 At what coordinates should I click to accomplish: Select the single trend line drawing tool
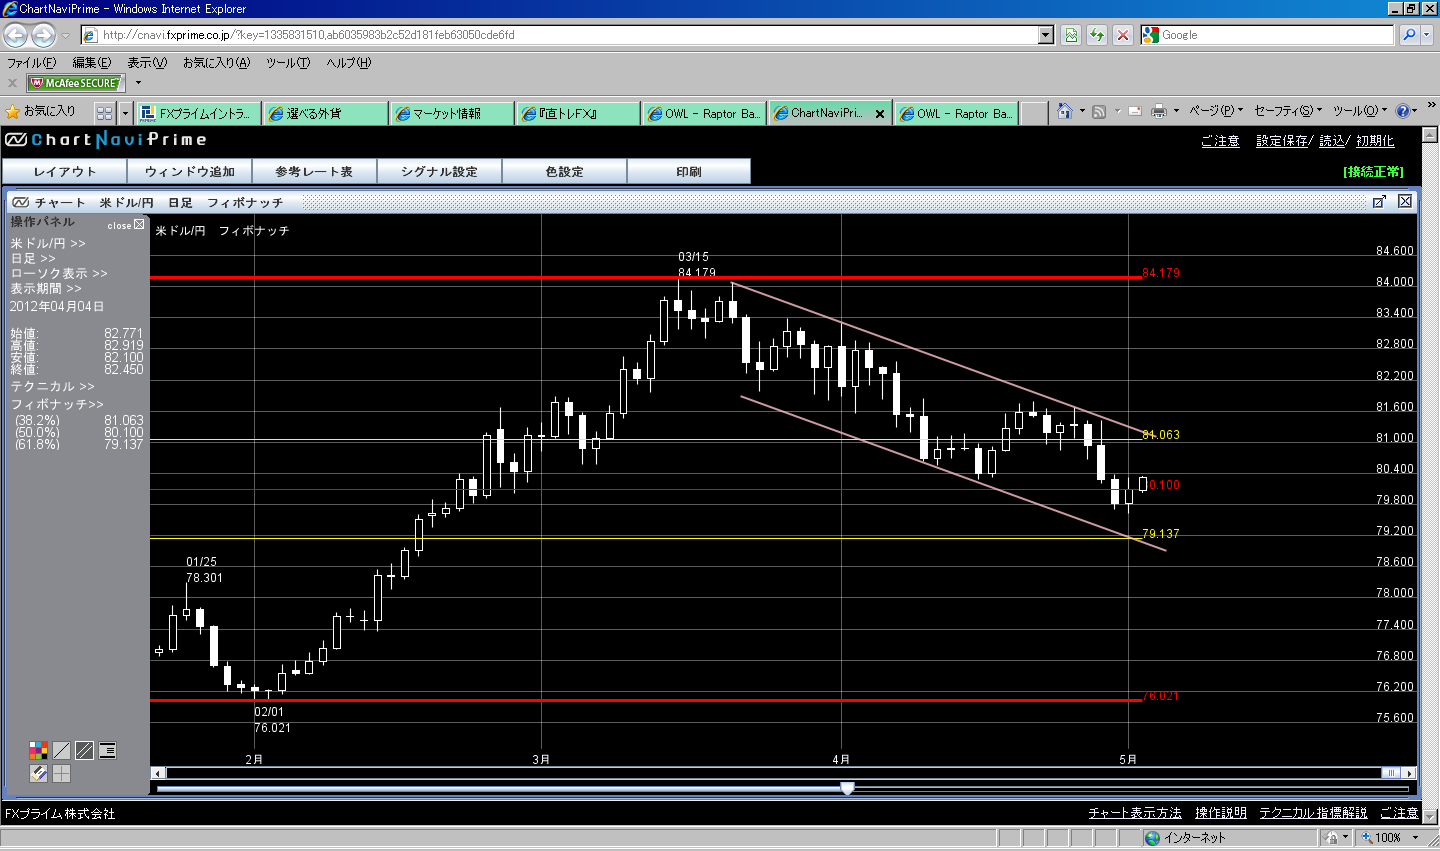pos(62,751)
